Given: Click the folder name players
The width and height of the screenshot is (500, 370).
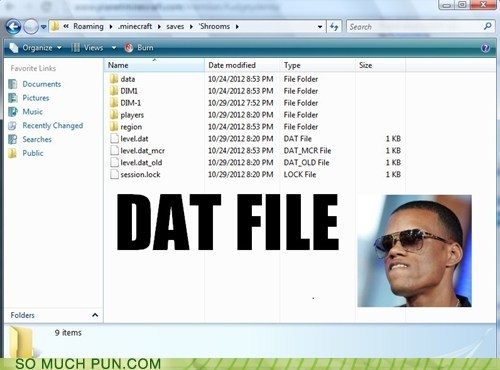Looking at the screenshot, I should [132, 115].
